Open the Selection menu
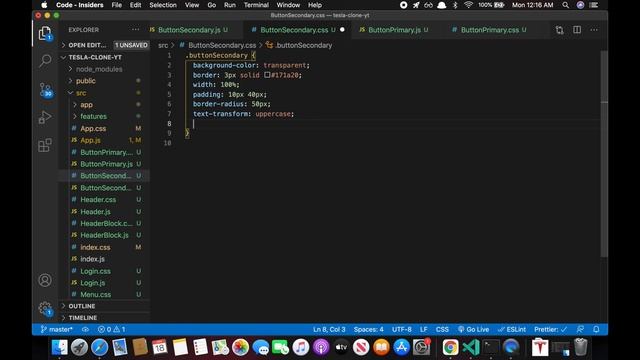Viewport: 640px width, 360px height. 163,5
